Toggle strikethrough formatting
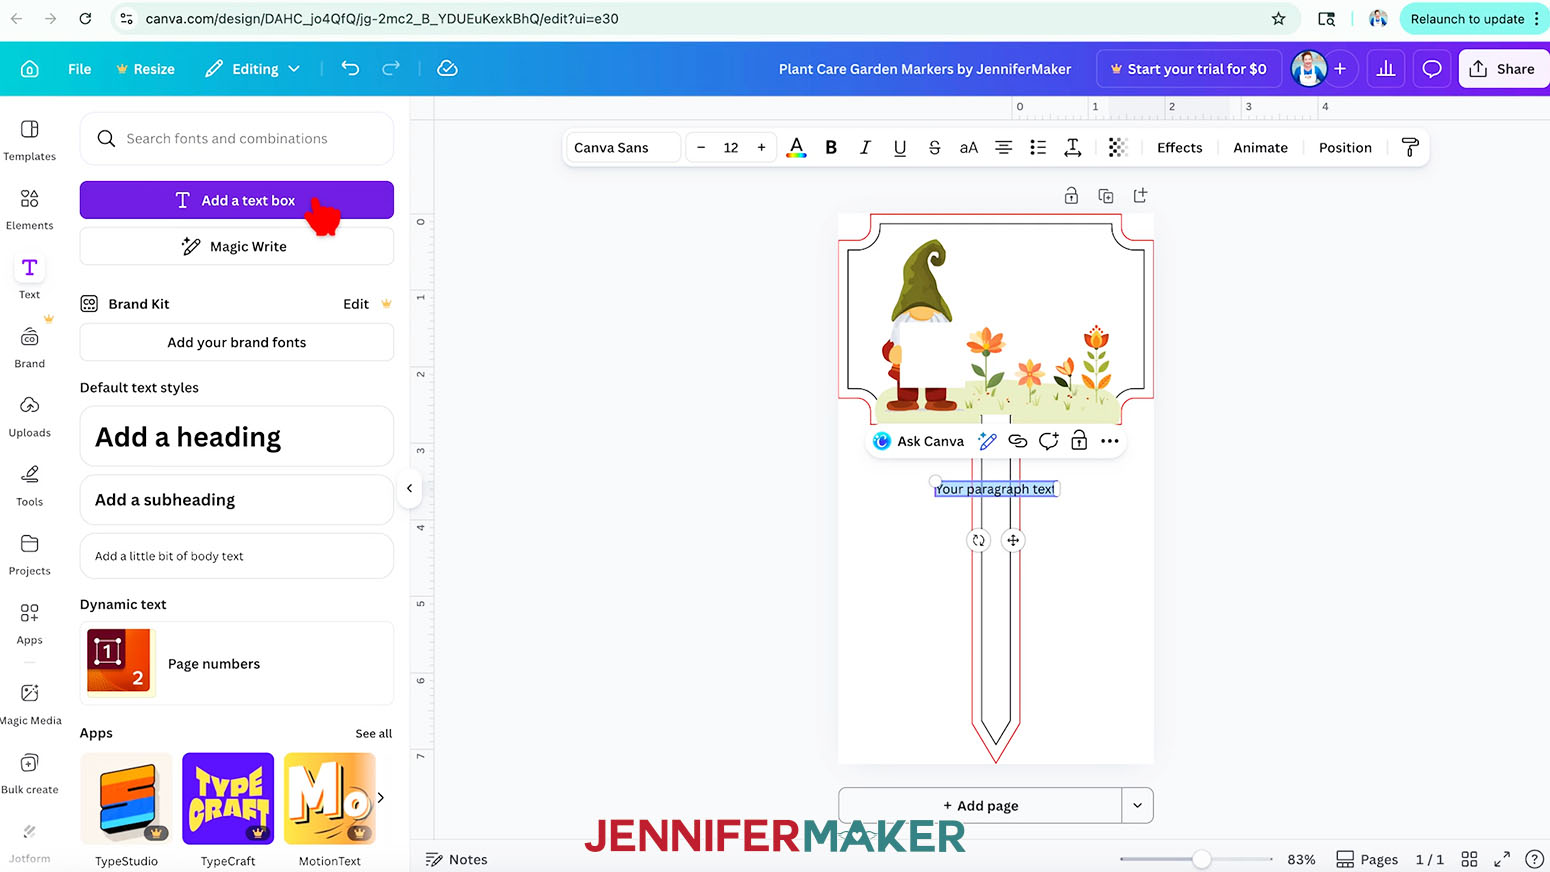This screenshot has height=872, width=1550. (934, 148)
